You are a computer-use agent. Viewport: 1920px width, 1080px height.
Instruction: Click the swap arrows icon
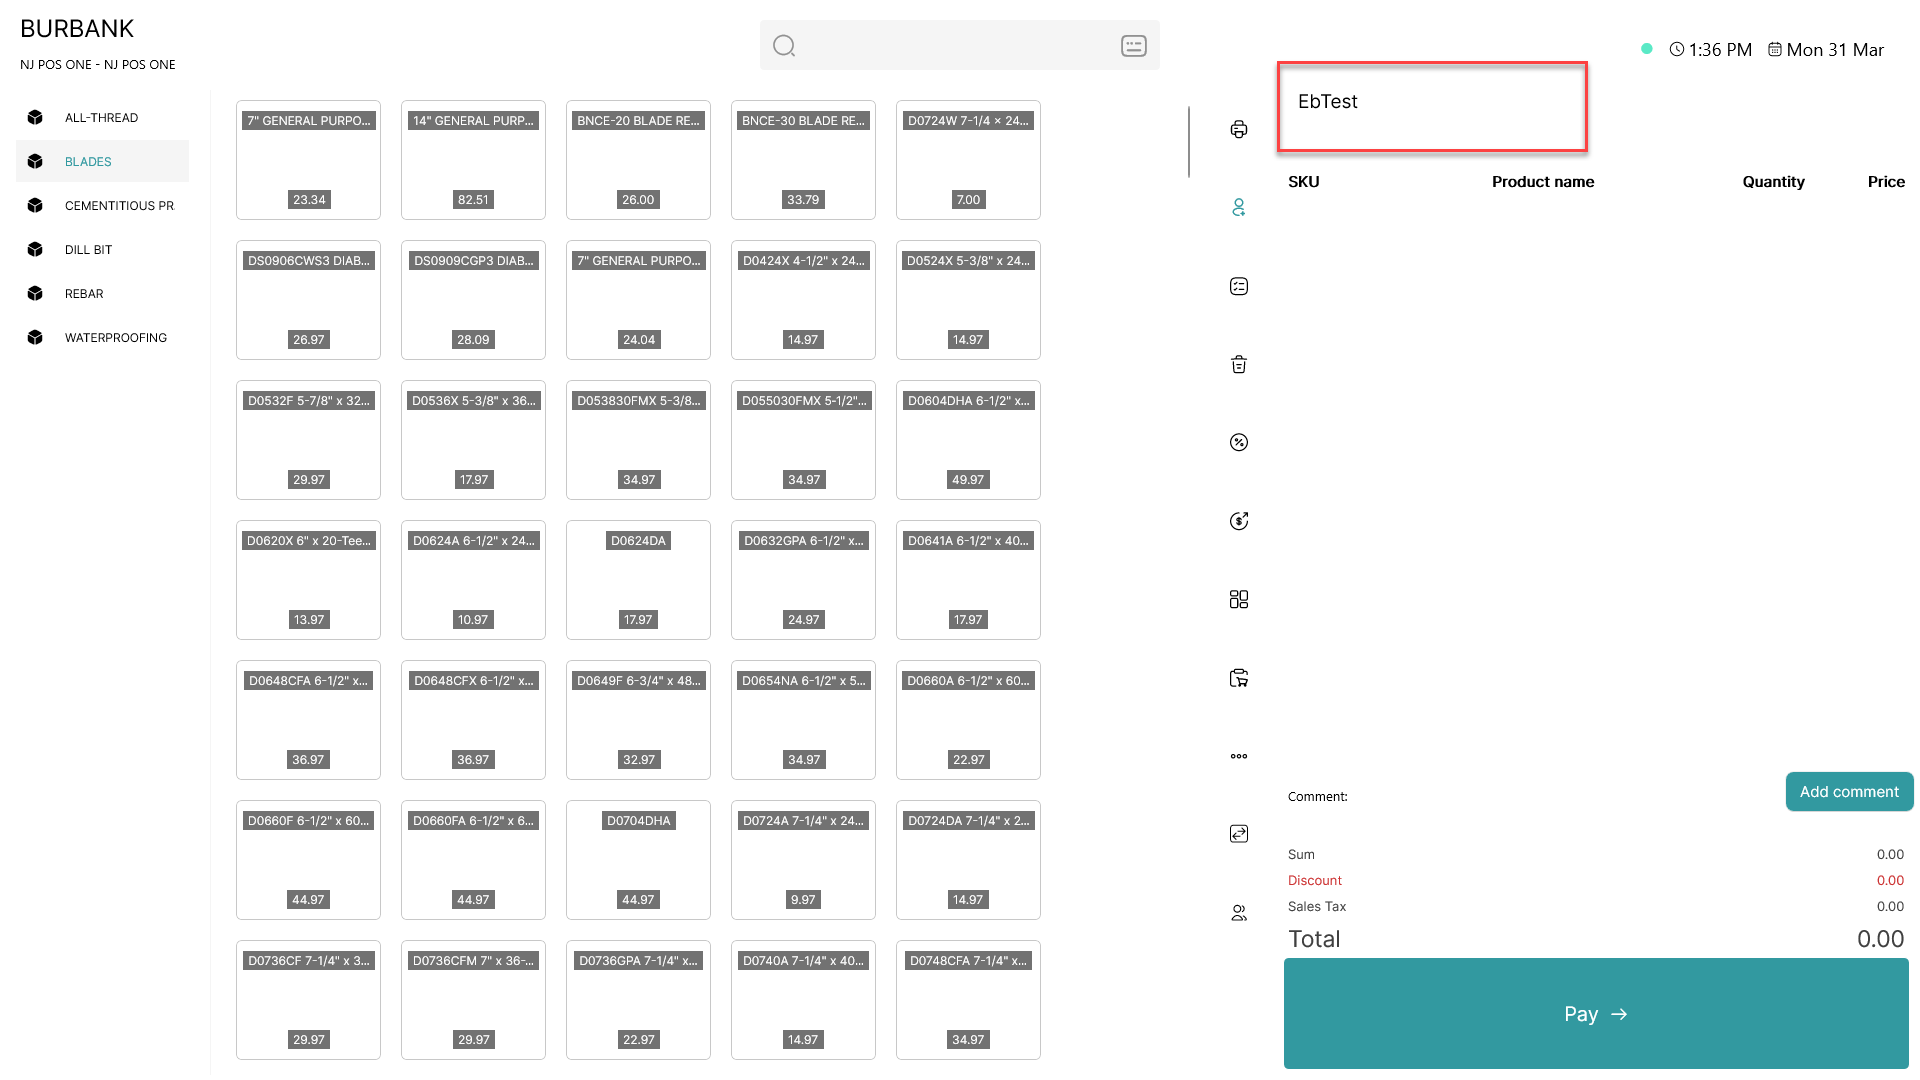coord(1239,834)
